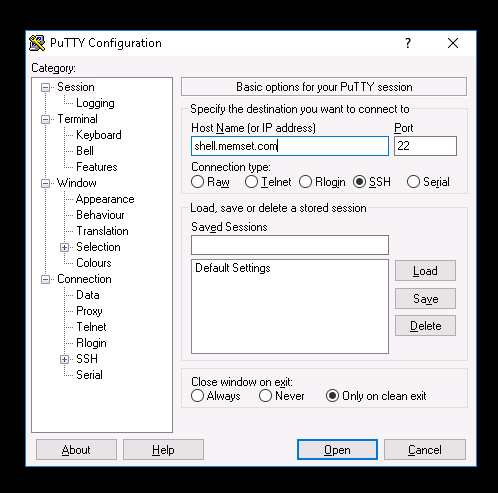Open the Rlogin category in tree
This screenshot has width=498, height=493.
(91, 343)
